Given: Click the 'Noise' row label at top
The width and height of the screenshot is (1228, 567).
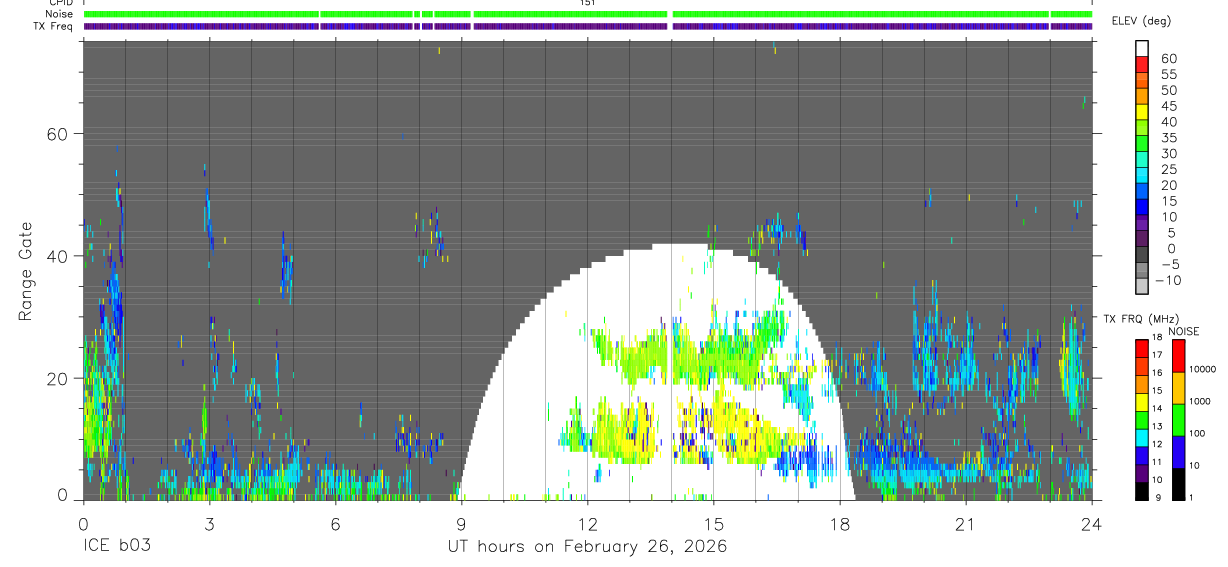Looking at the screenshot, I should pos(58,14).
